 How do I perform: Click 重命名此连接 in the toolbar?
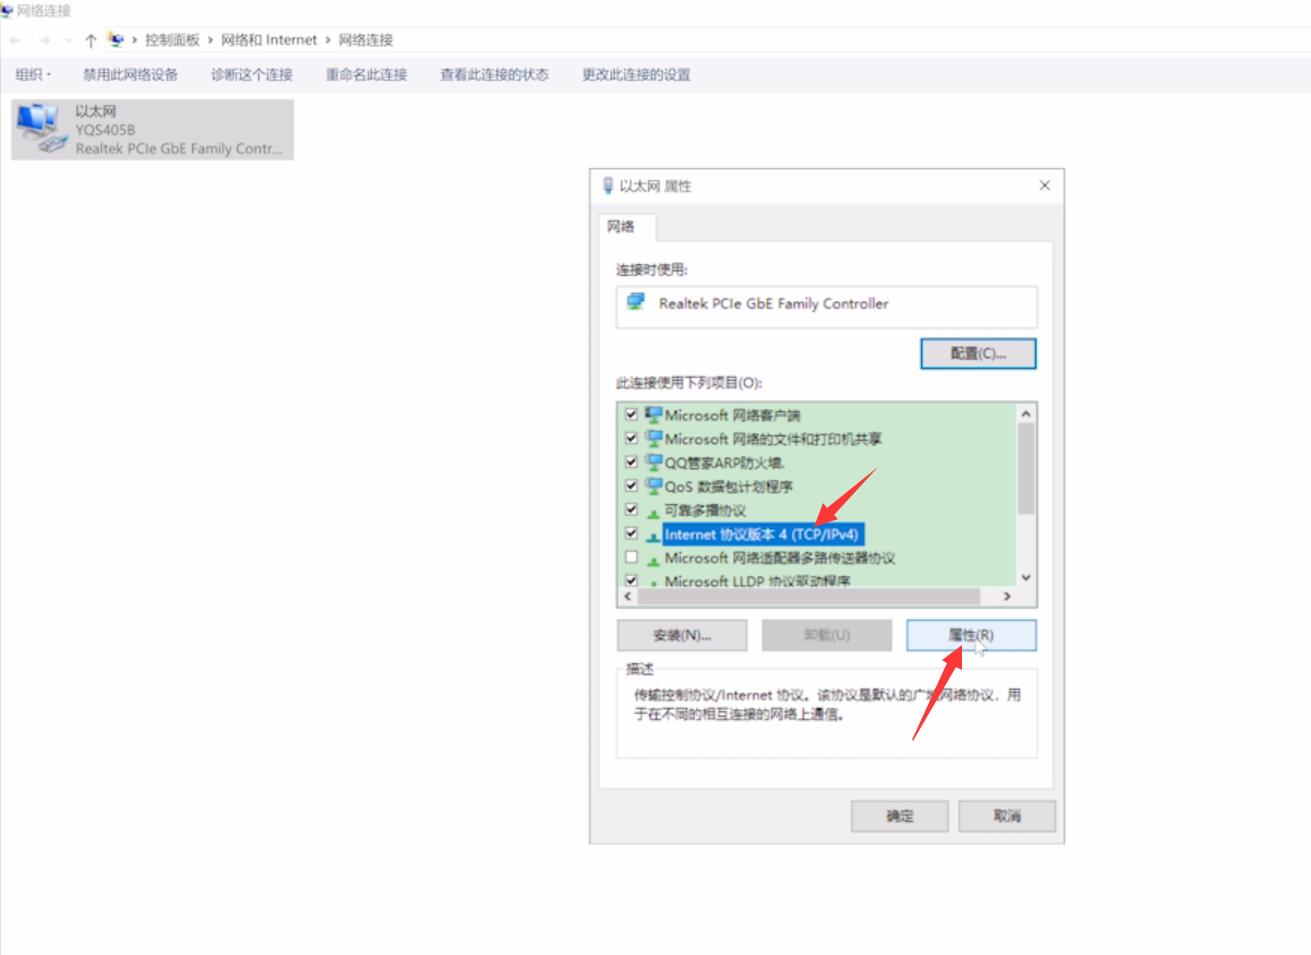coord(366,74)
